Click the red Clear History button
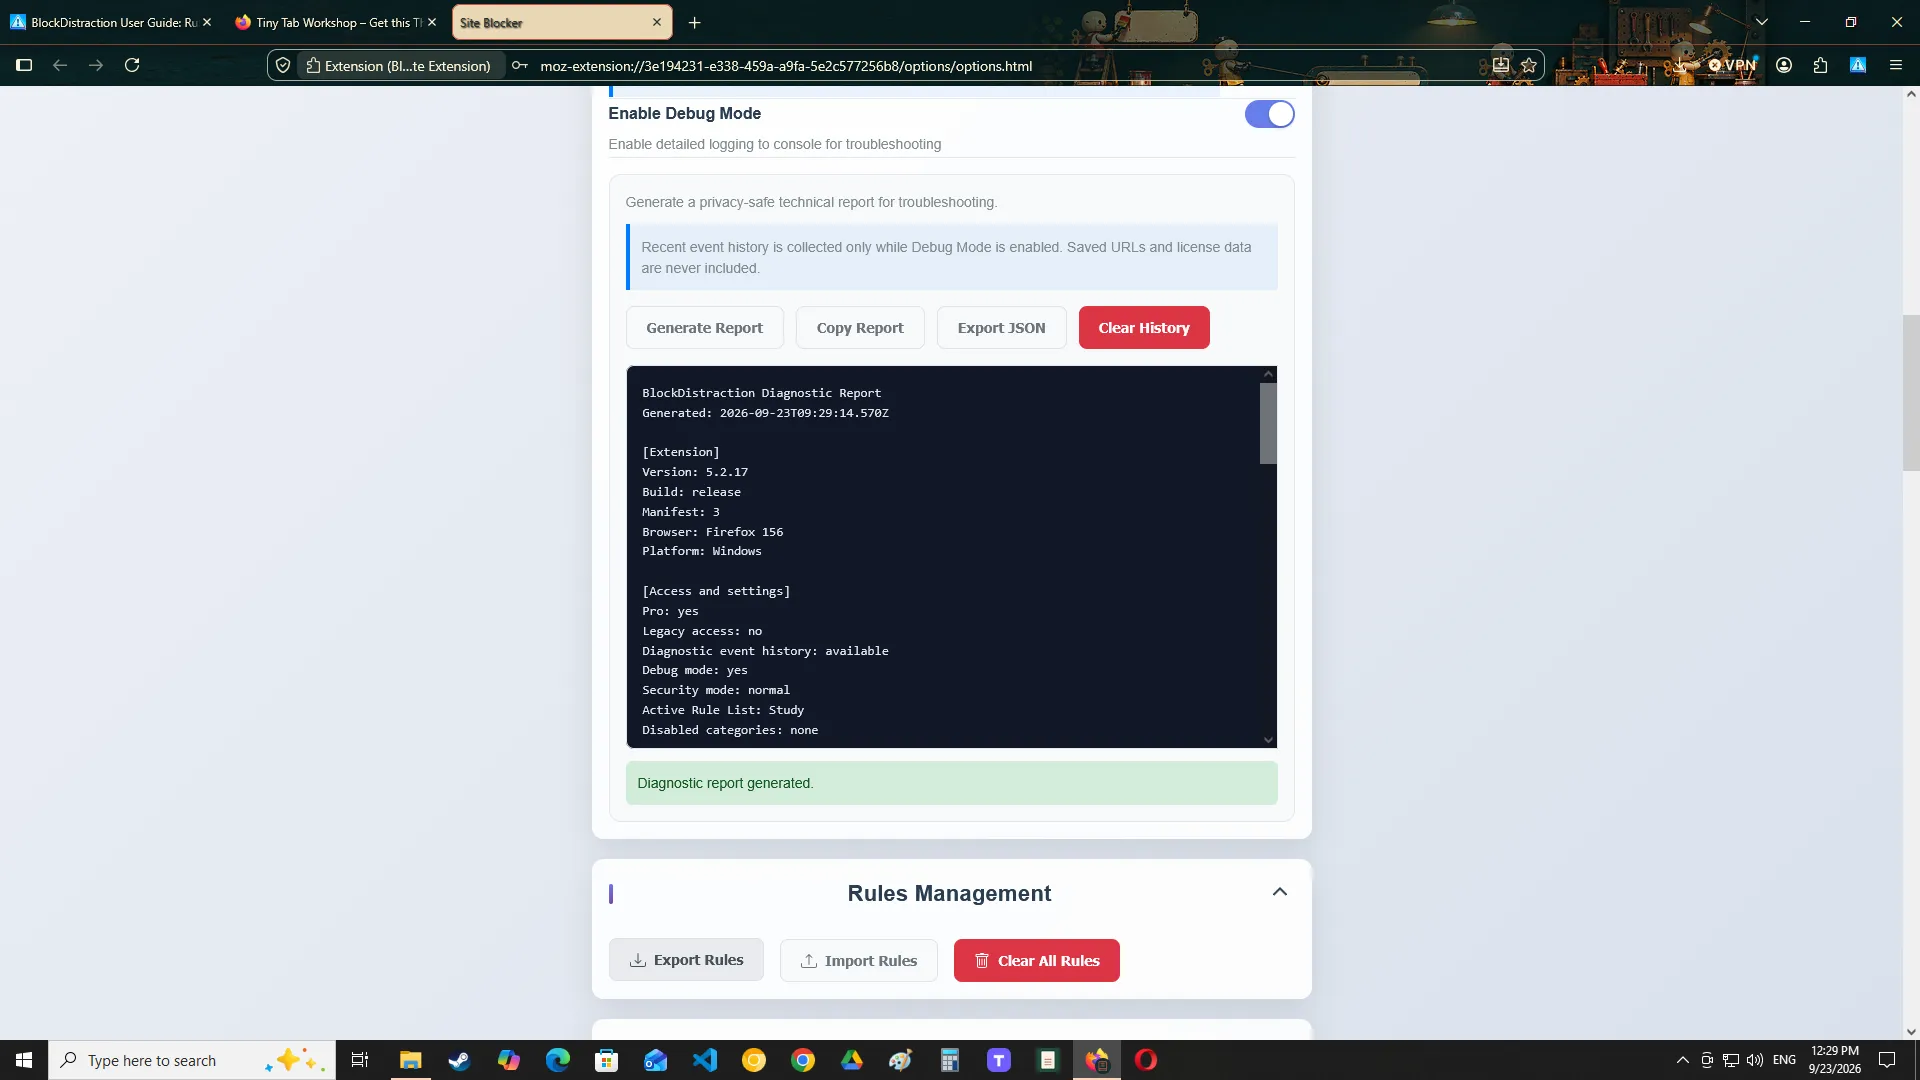The image size is (1920, 1080). click(1144, 328)
